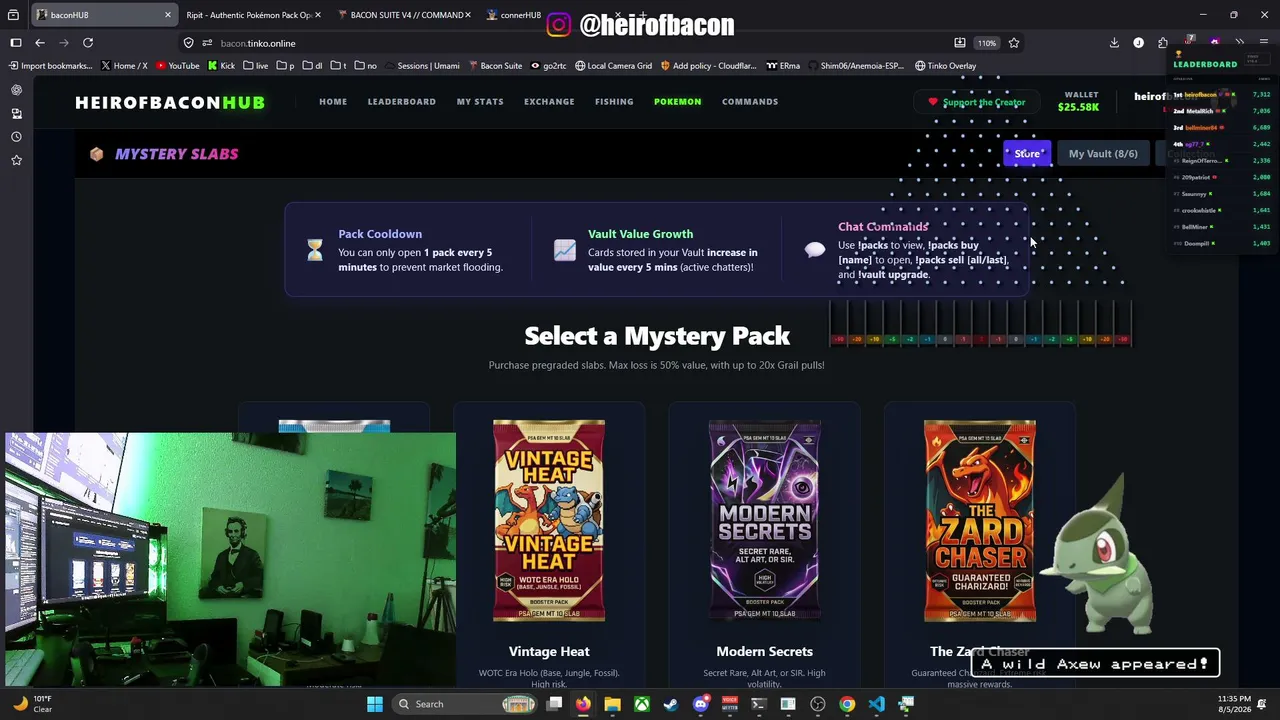Open File Explorer from the taskbar

coord(612,704)
